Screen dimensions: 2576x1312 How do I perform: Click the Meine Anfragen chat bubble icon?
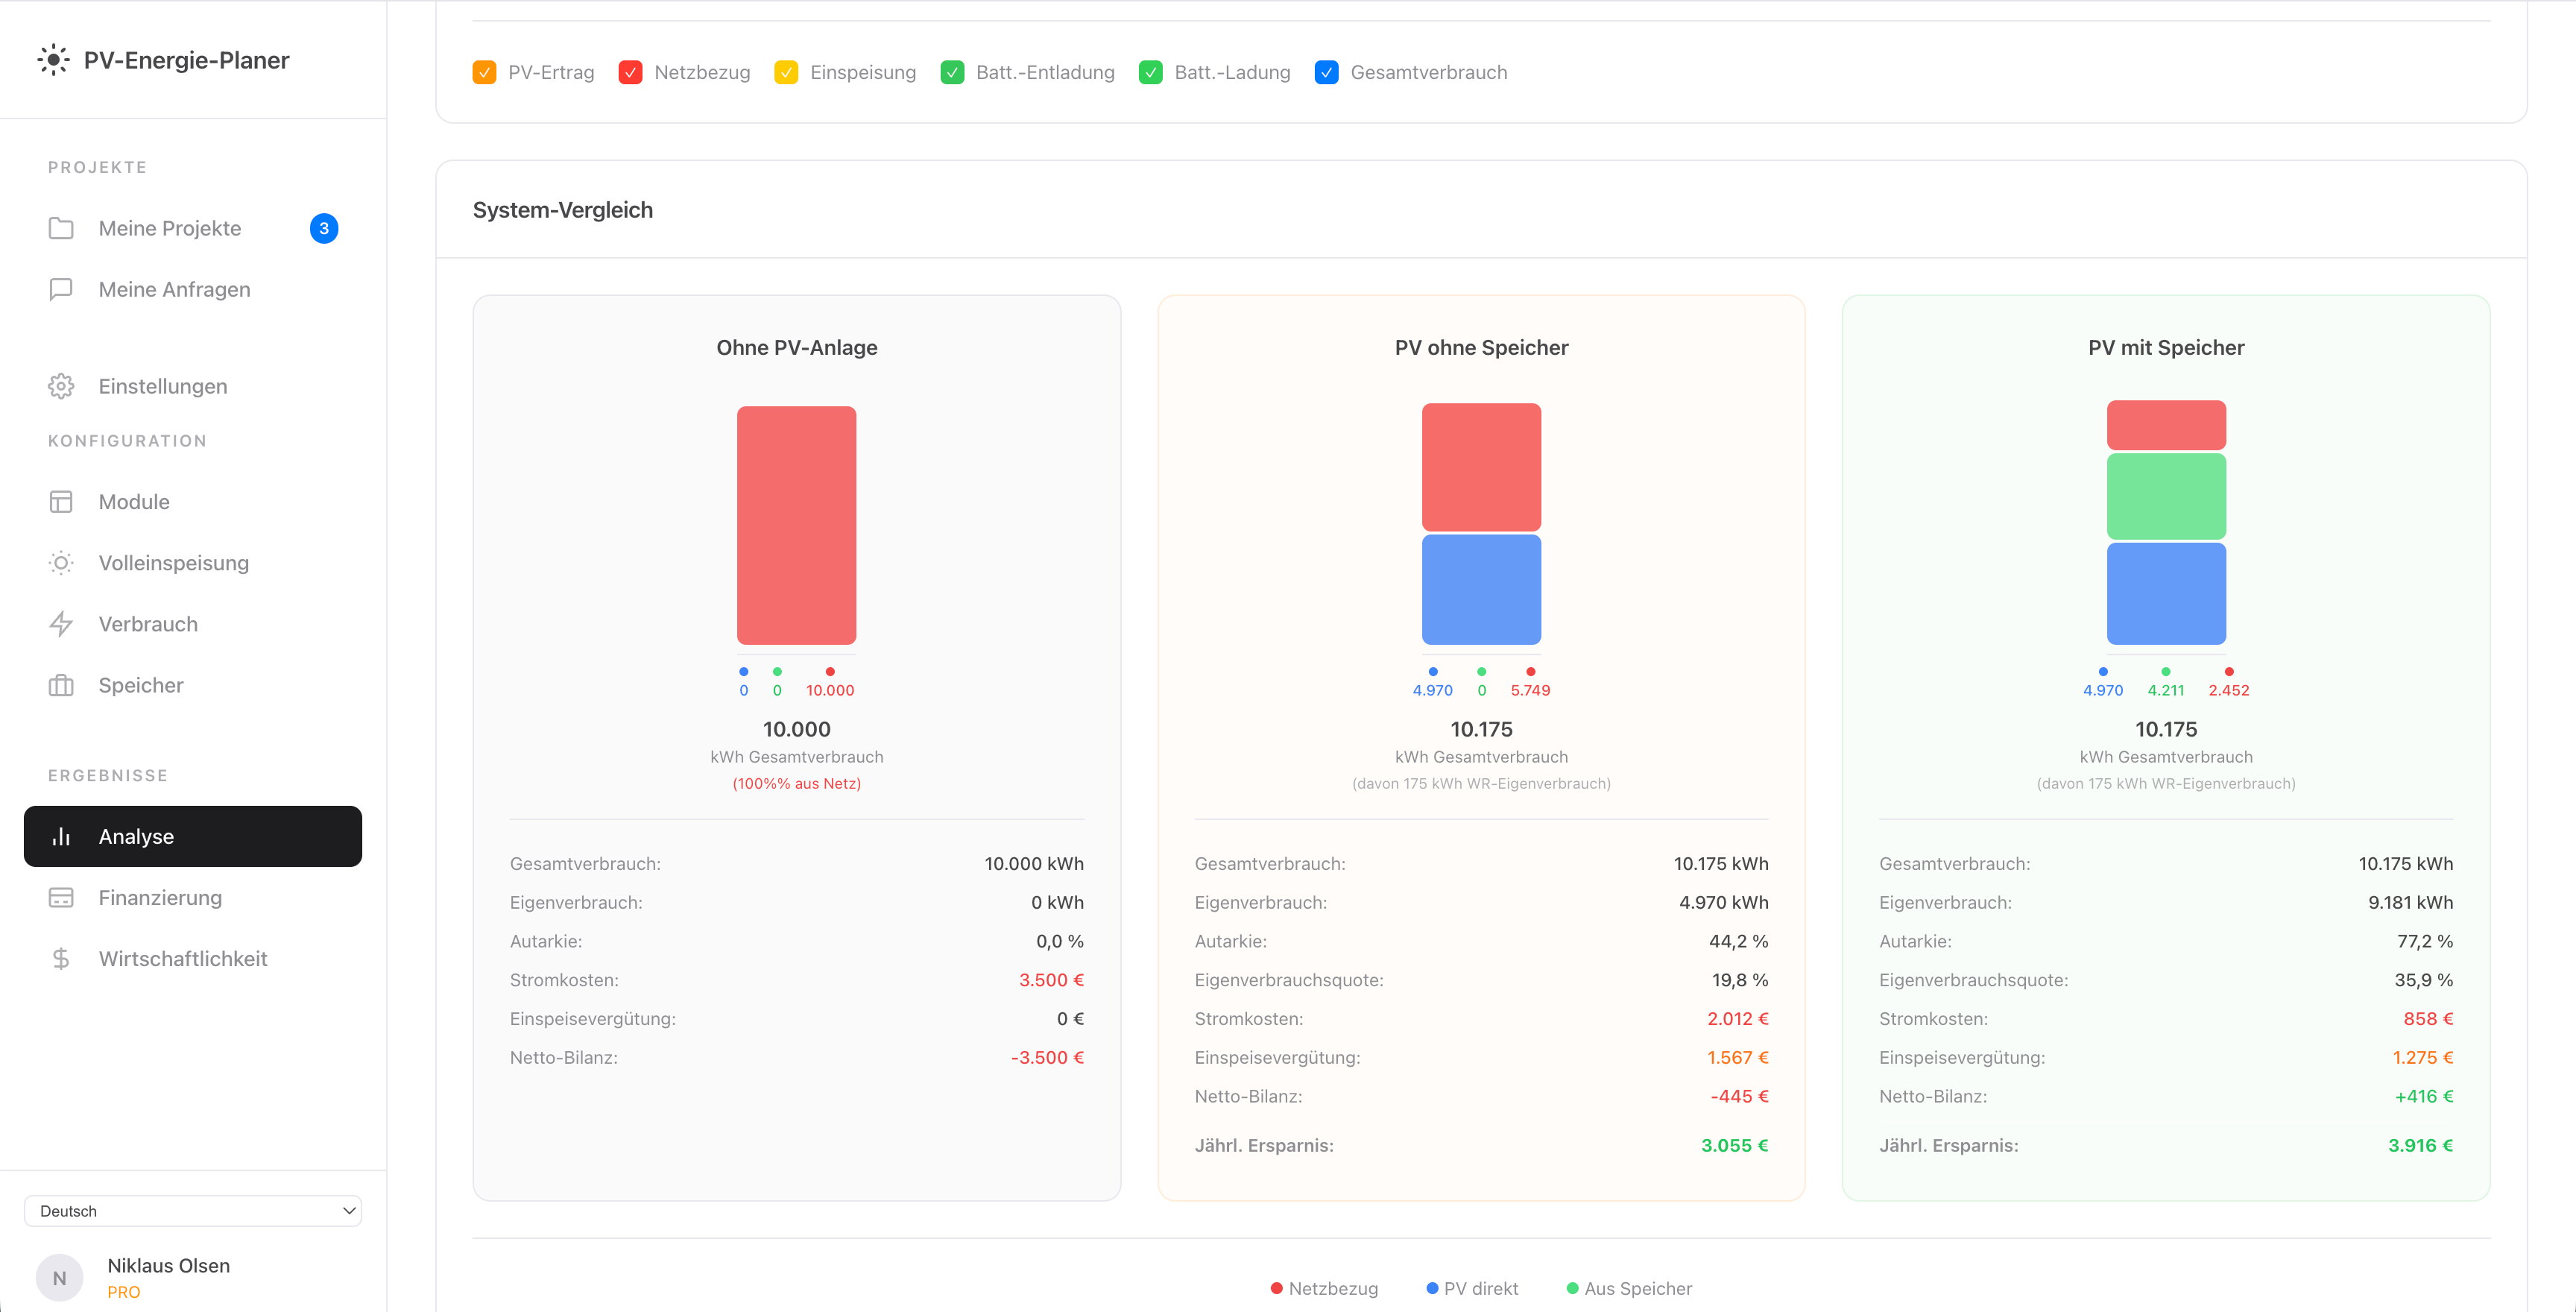[61, 289]
